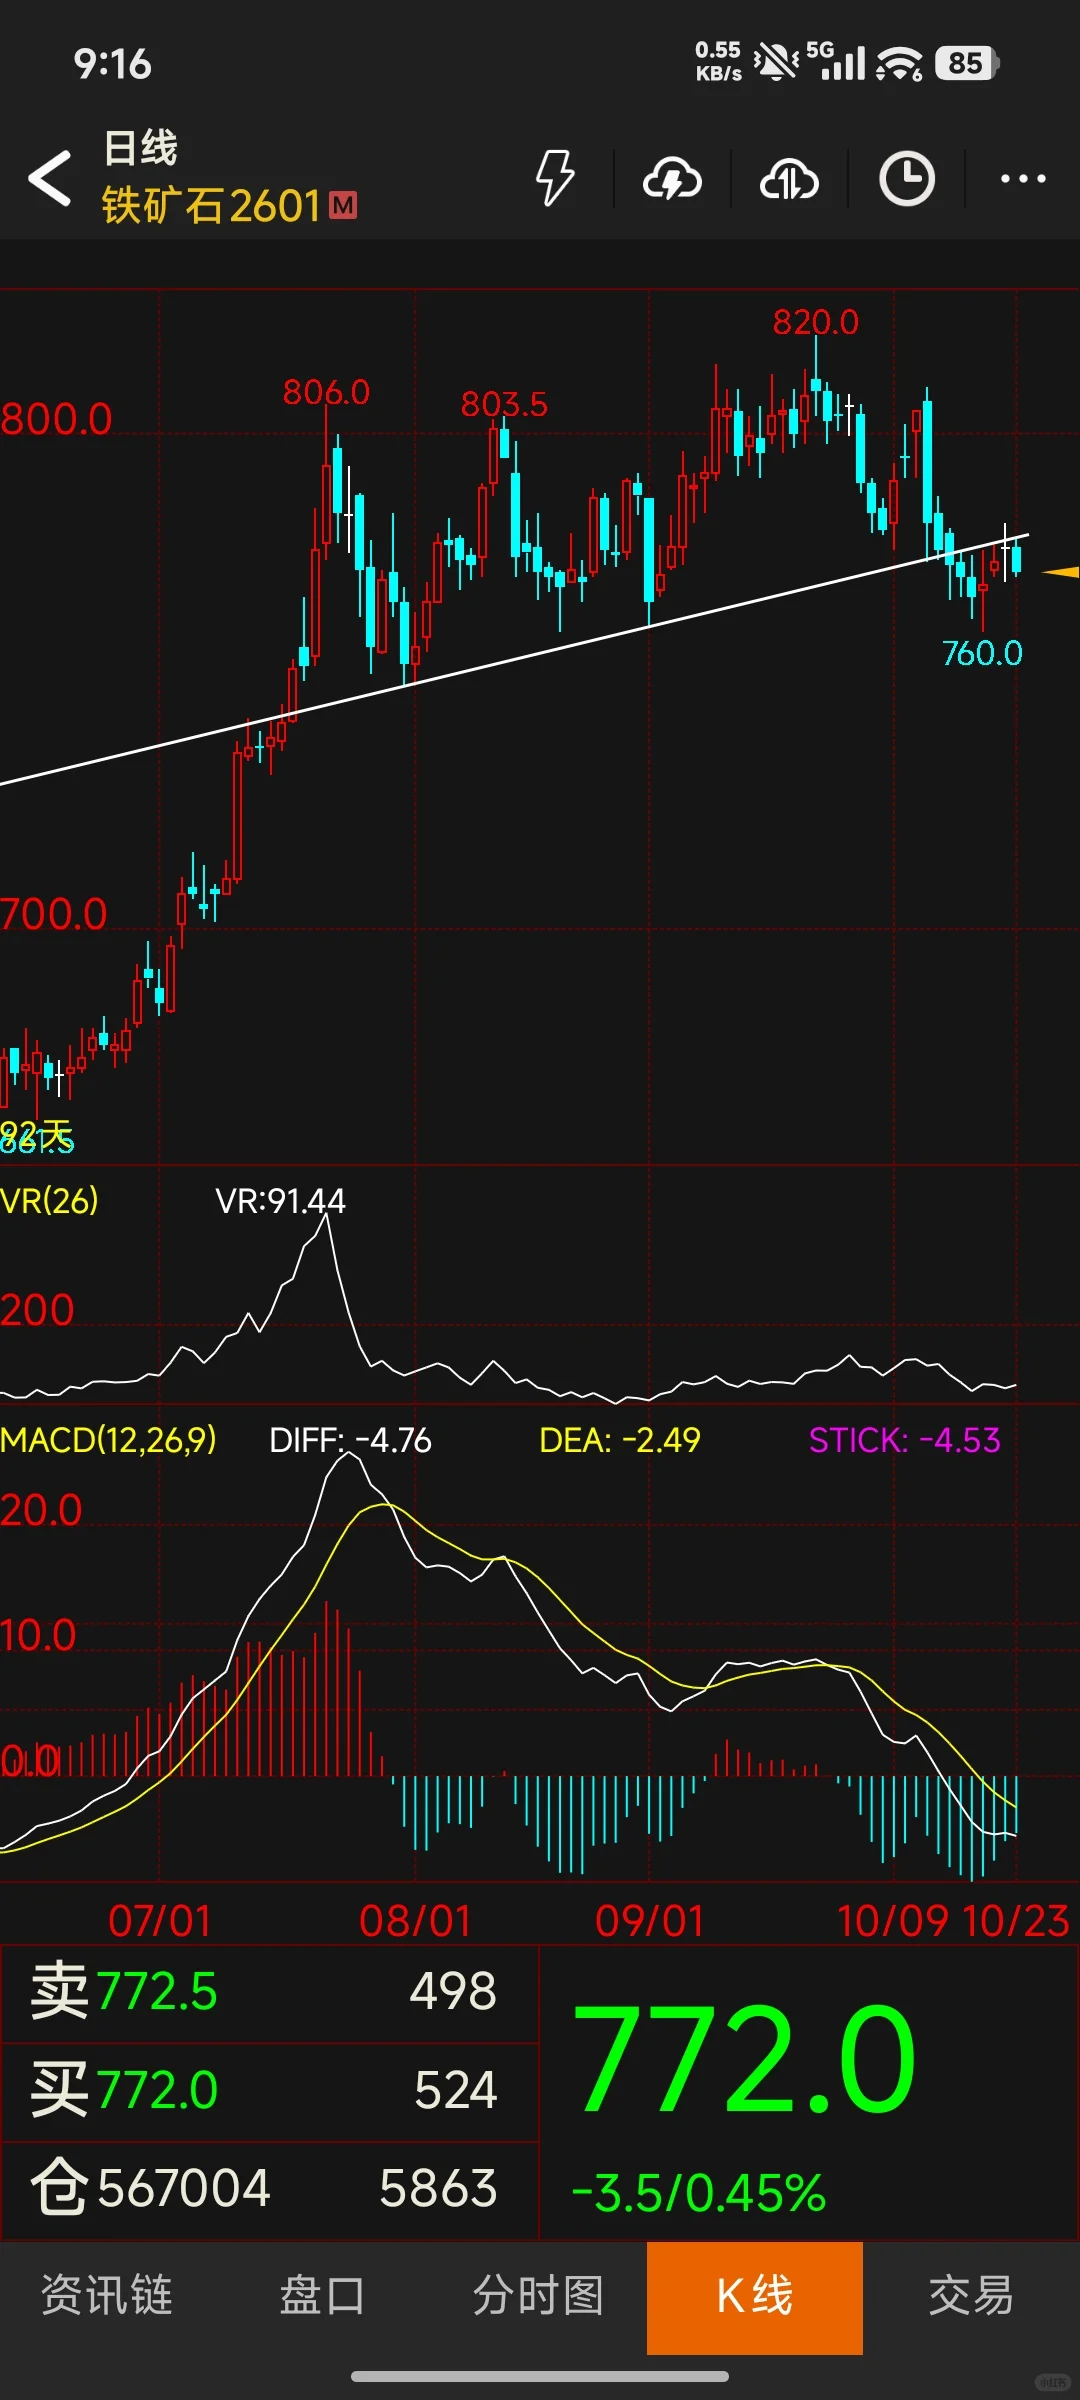Tap the VR(26) indicator label
1080x2400 pixels.
tap(49, 1200)
